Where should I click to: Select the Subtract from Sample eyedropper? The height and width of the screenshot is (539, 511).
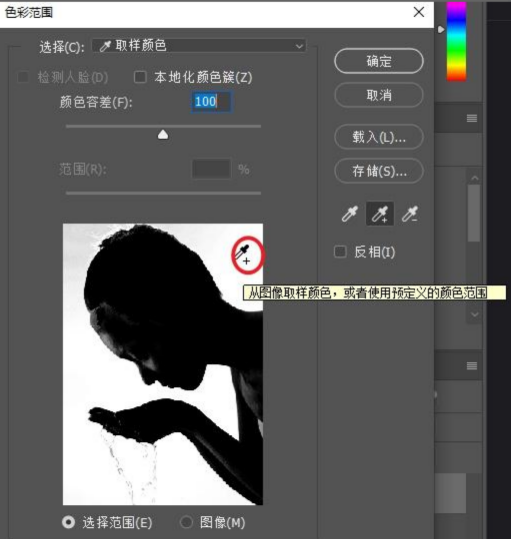click(410, 214)
